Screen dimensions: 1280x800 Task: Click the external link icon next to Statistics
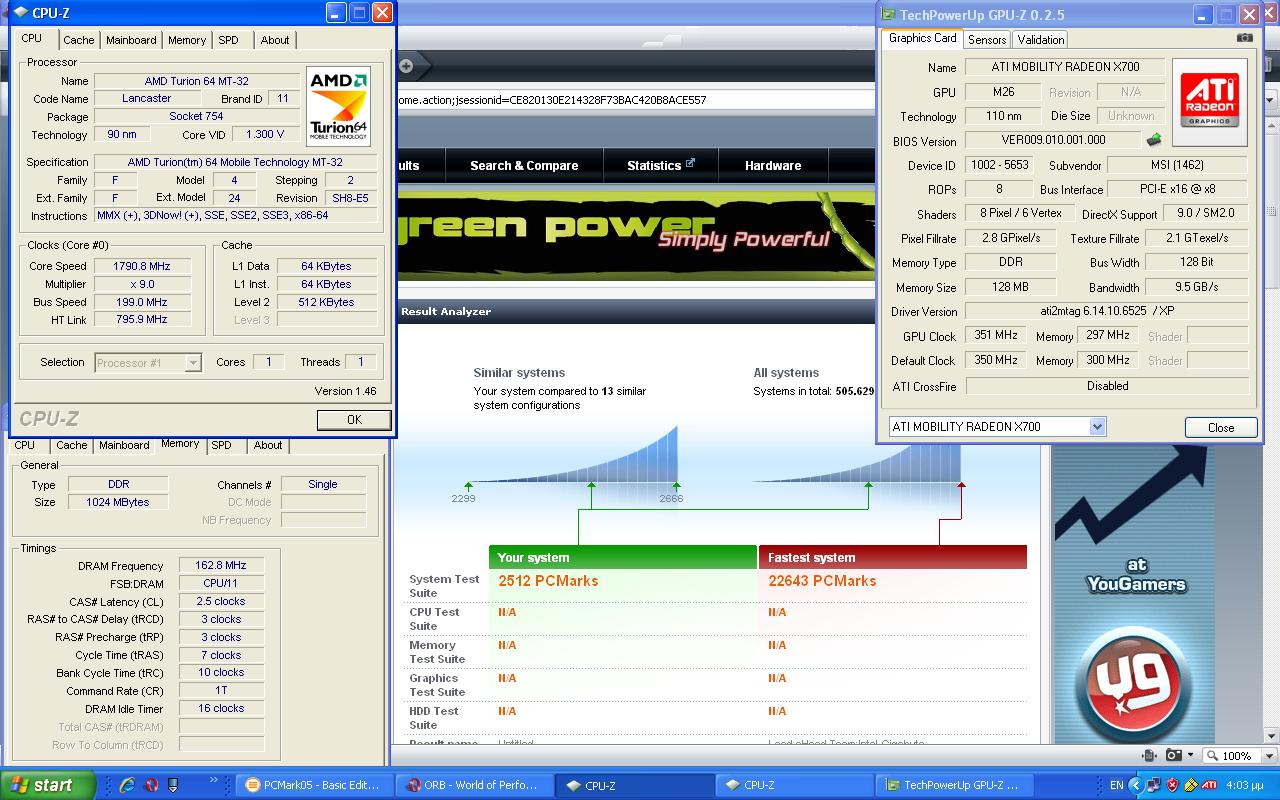click(690, 162)
